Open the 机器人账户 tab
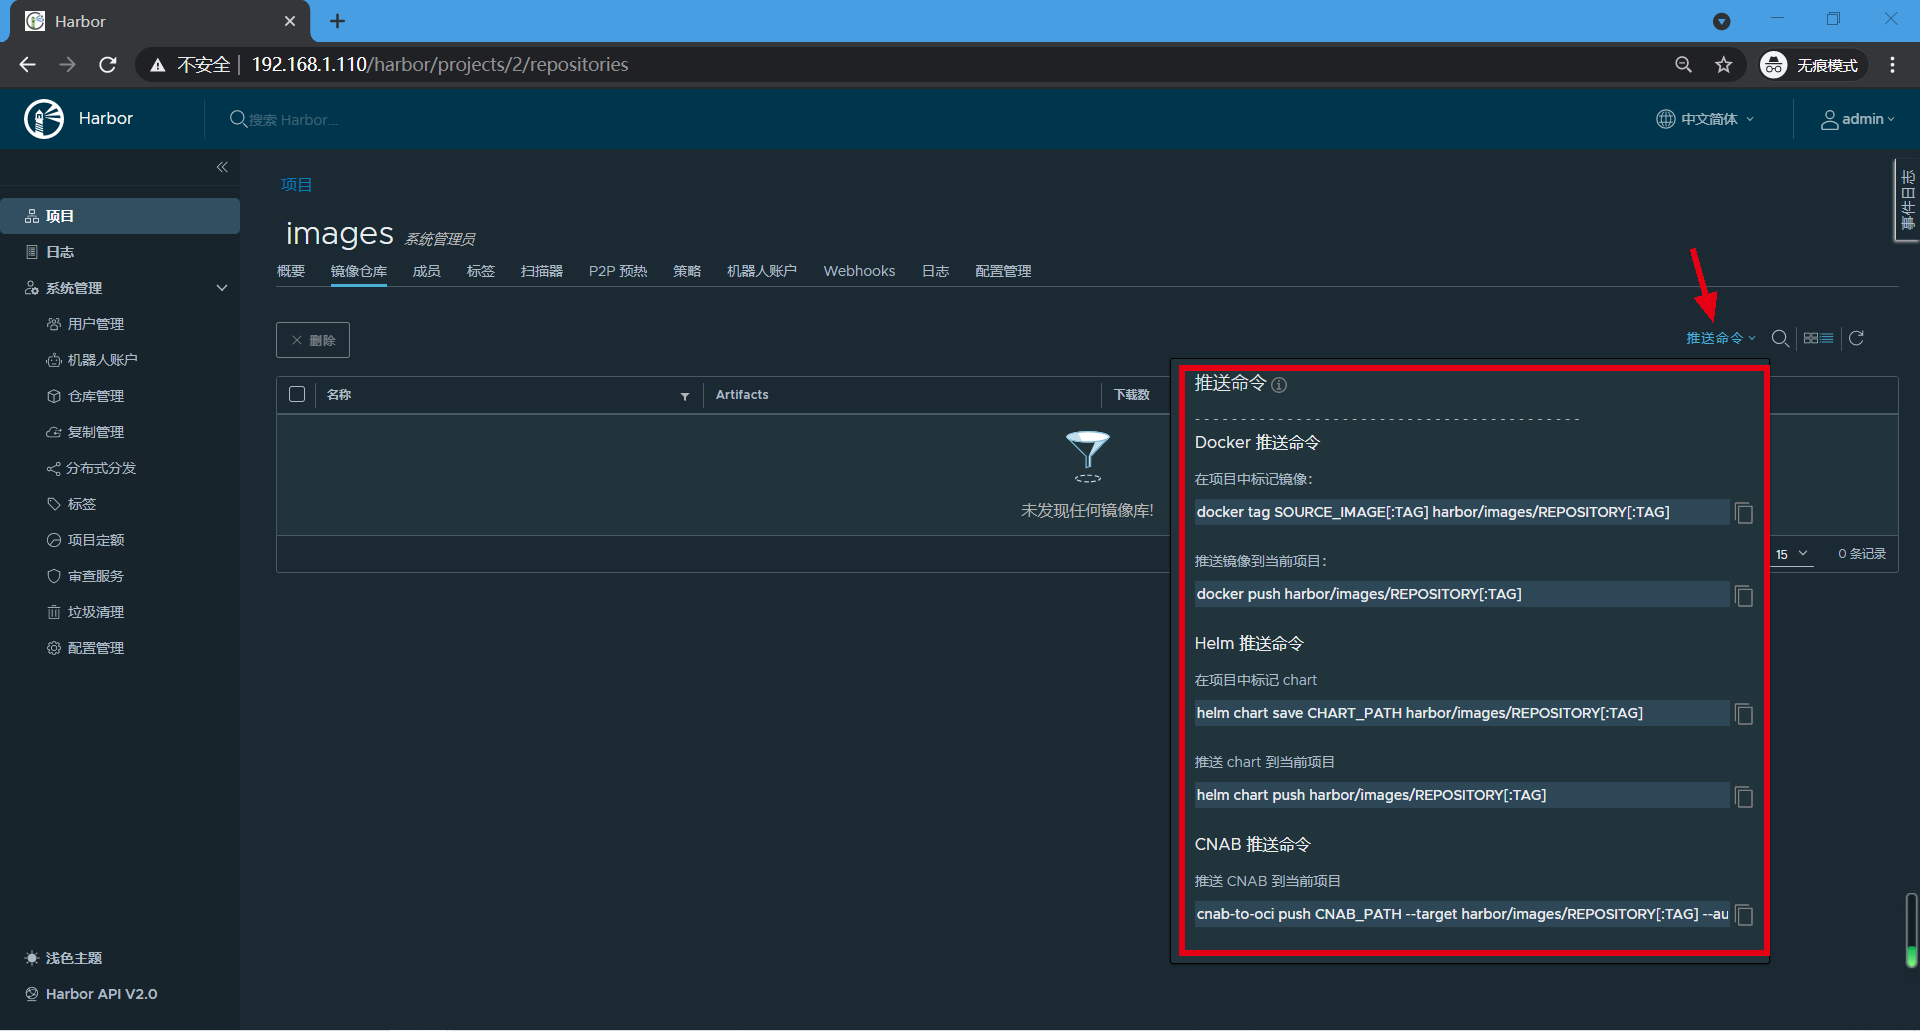This screenshot has width=1920, height=1031. (x=762, y=271)
